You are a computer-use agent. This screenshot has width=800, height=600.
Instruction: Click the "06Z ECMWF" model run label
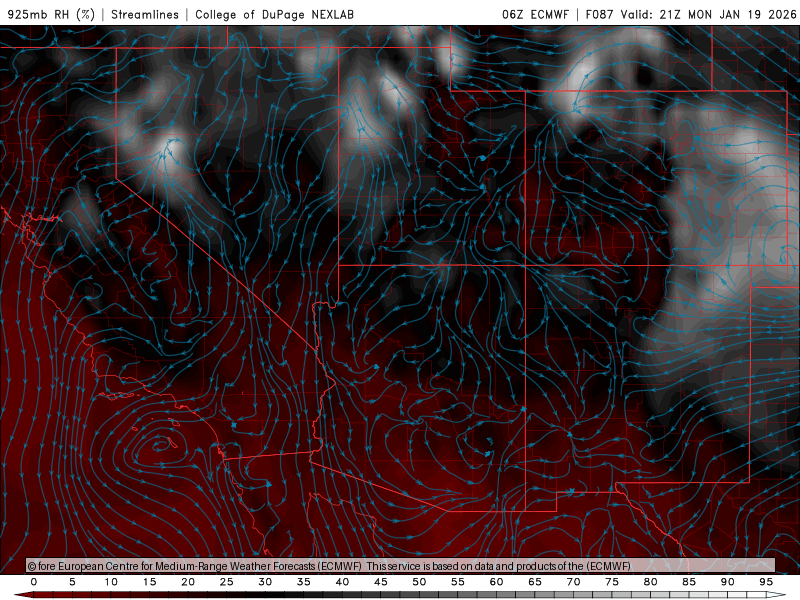point(535,14)
